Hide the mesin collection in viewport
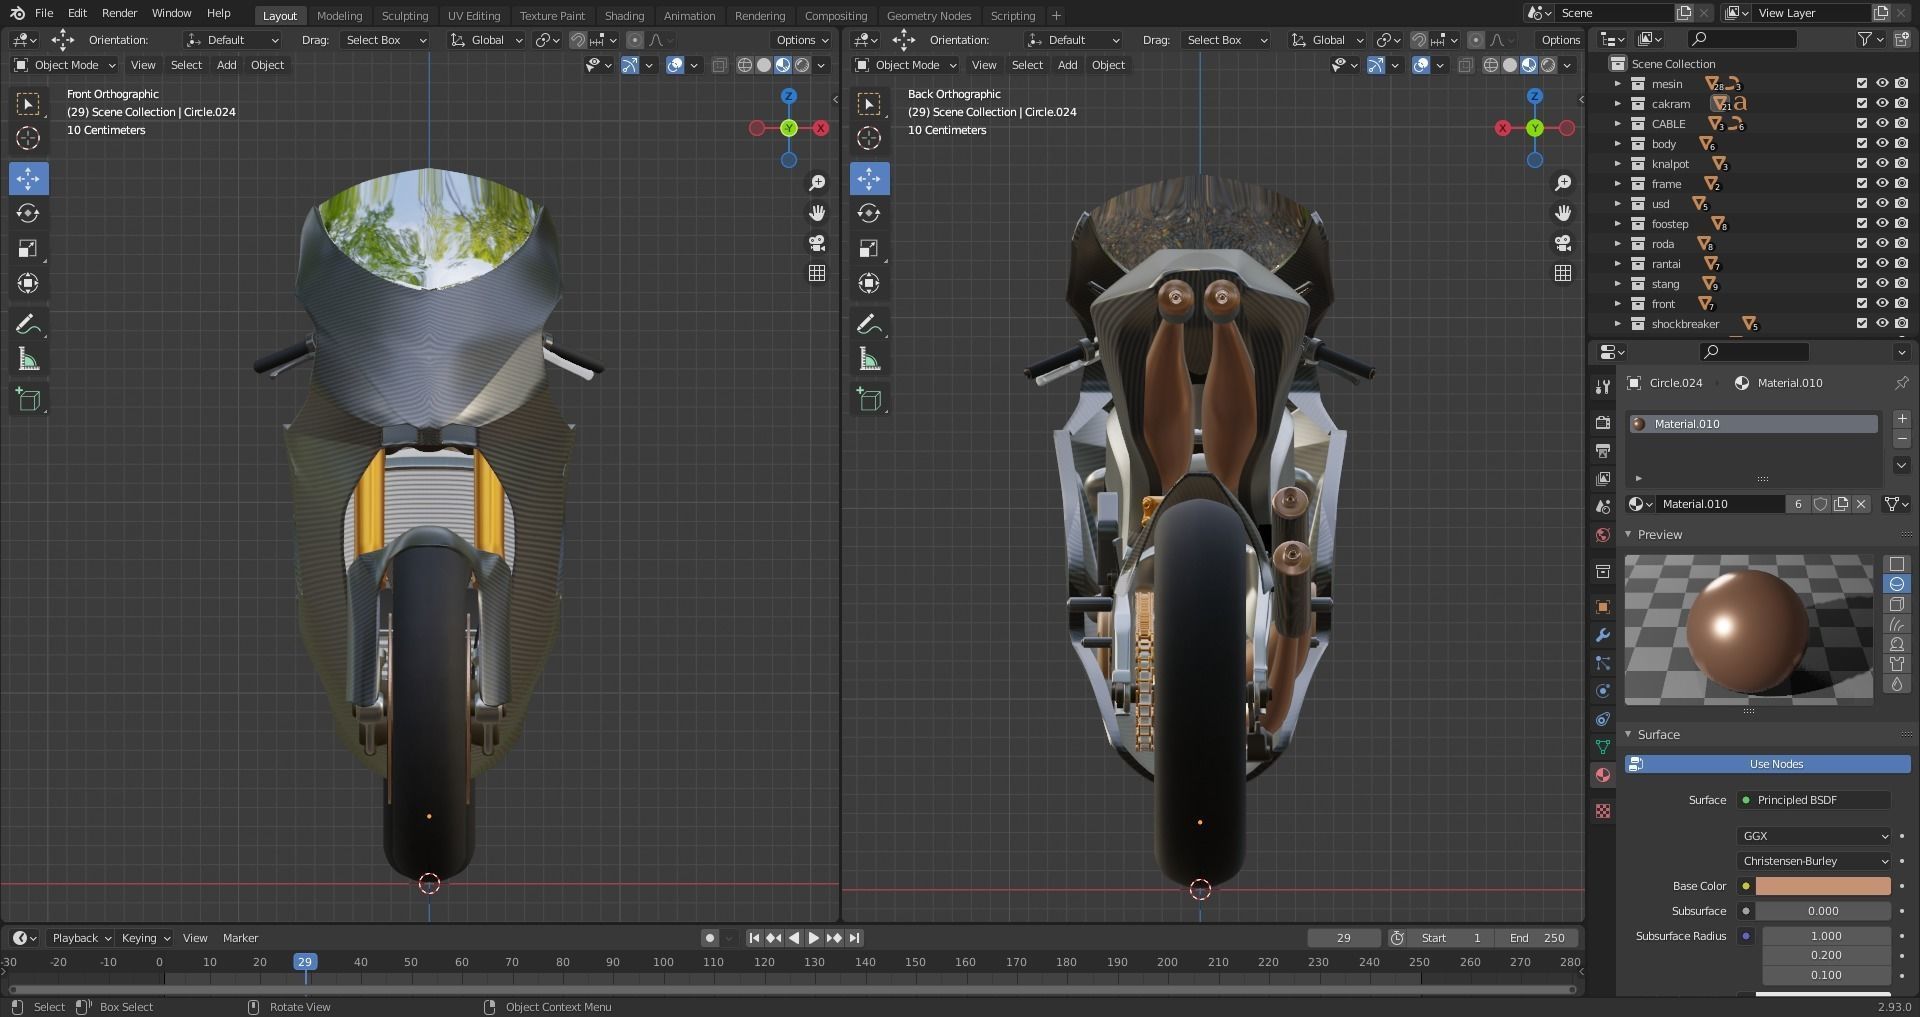The width and height of the screenshot is (1920, 1017). 1881,84
